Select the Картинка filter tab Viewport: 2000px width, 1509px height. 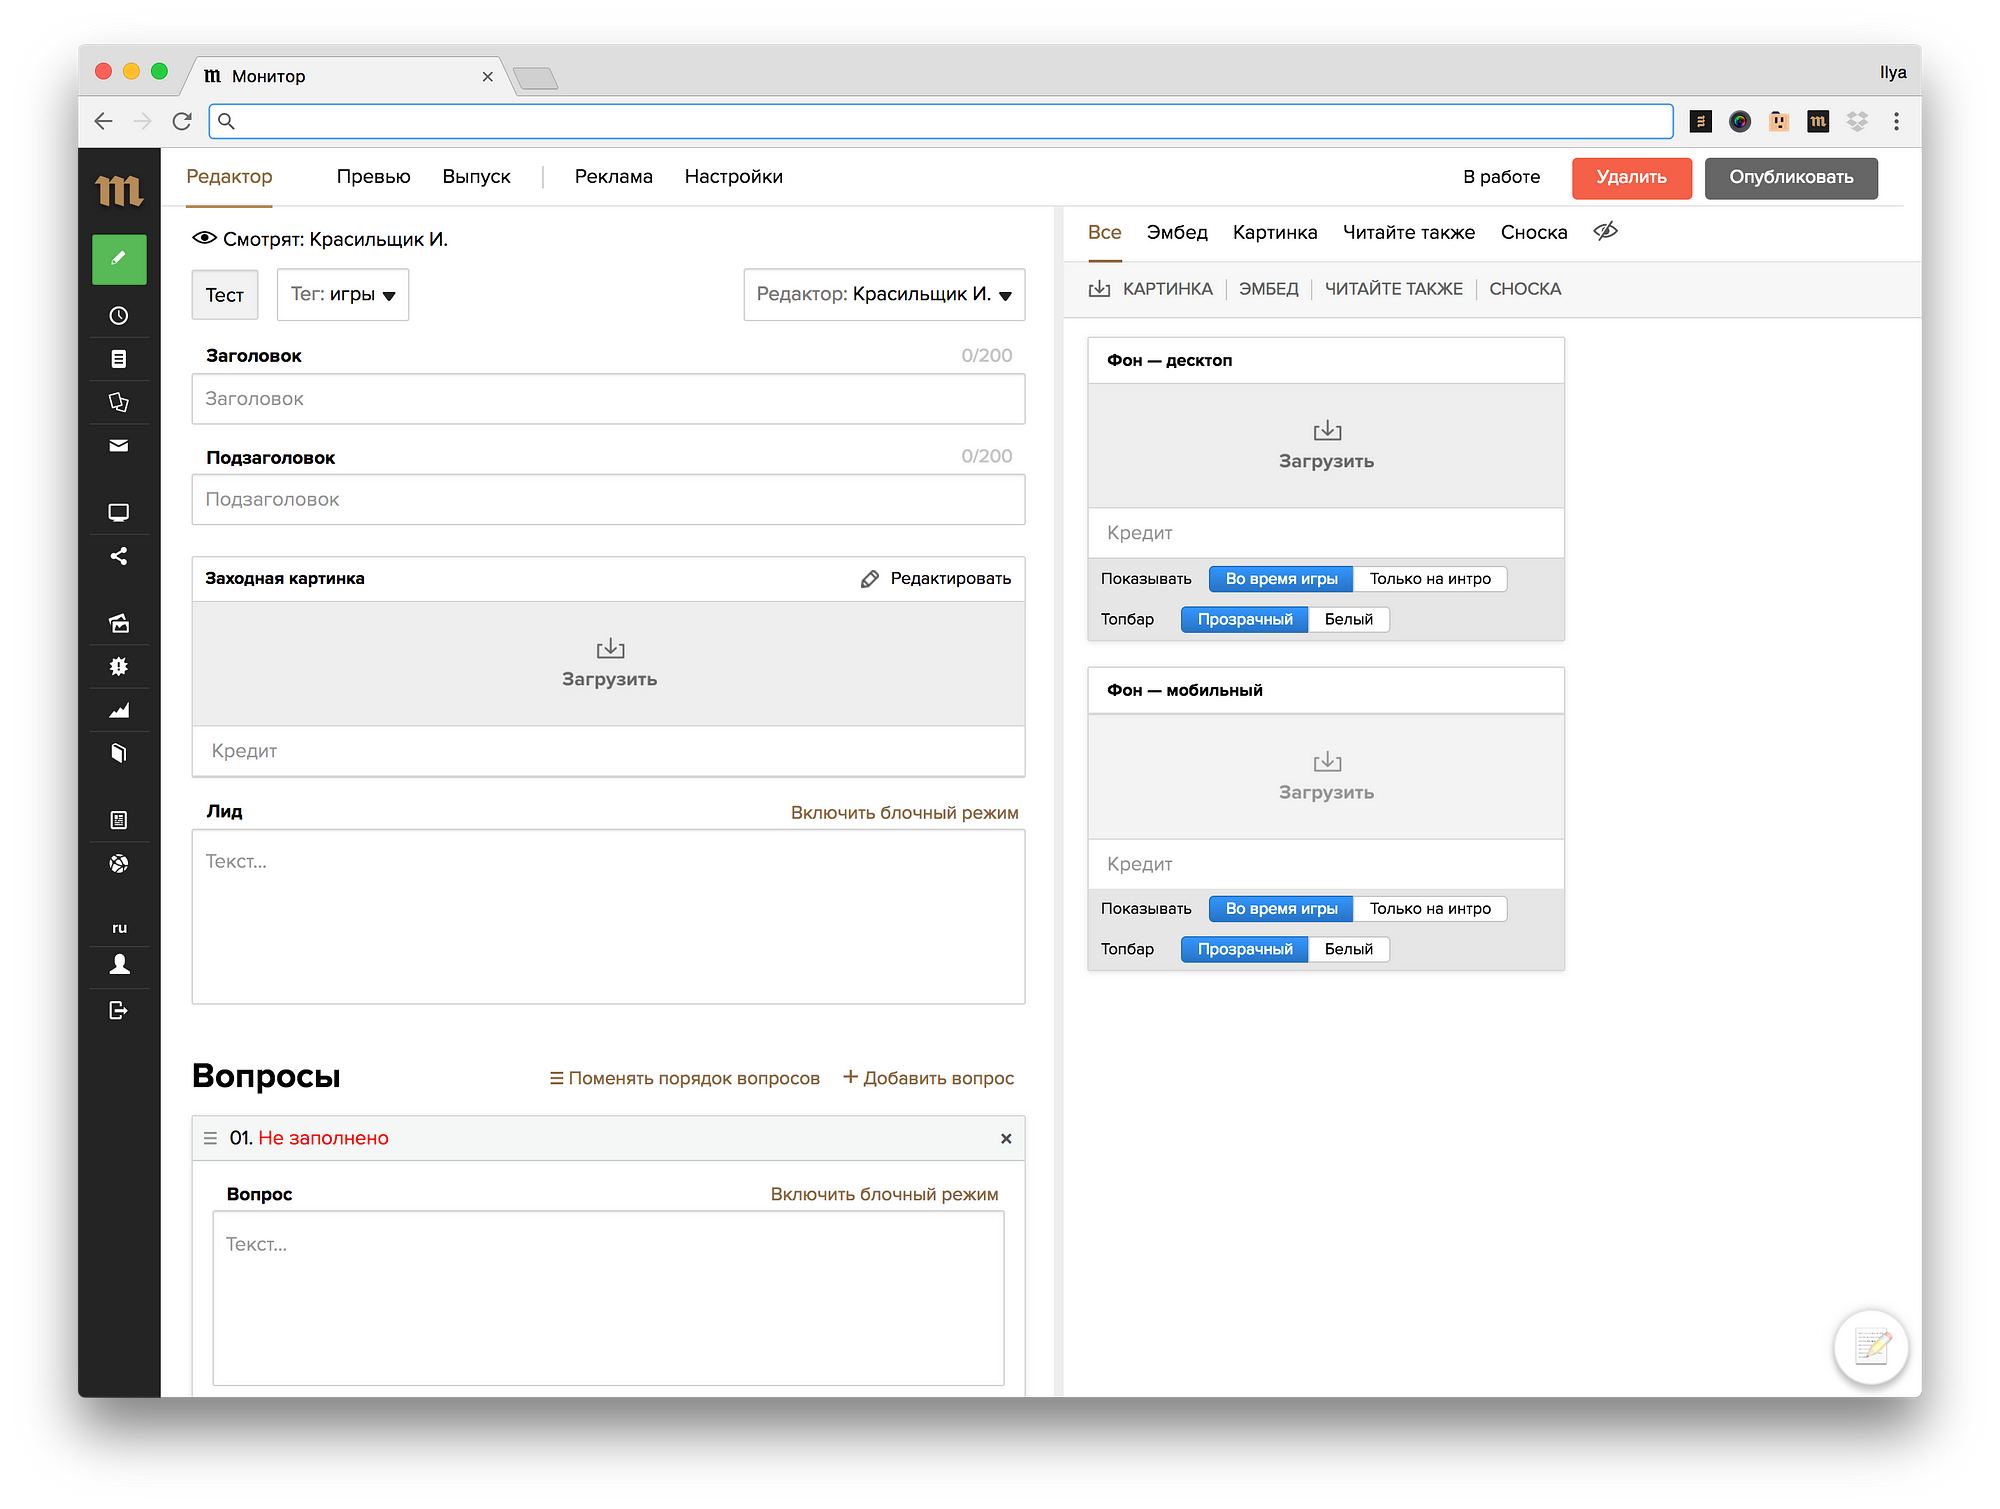click(1275, 233)
